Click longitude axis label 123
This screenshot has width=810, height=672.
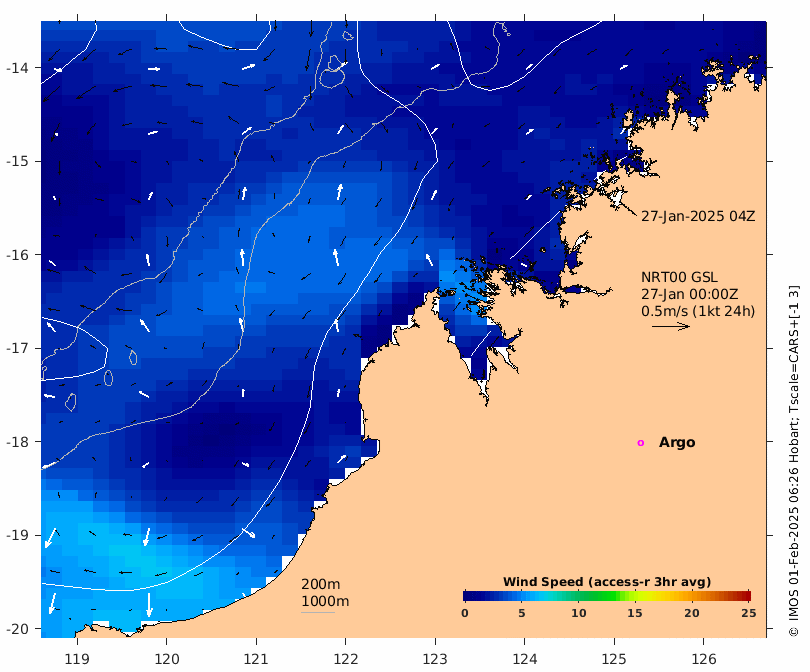pos(435,659)
